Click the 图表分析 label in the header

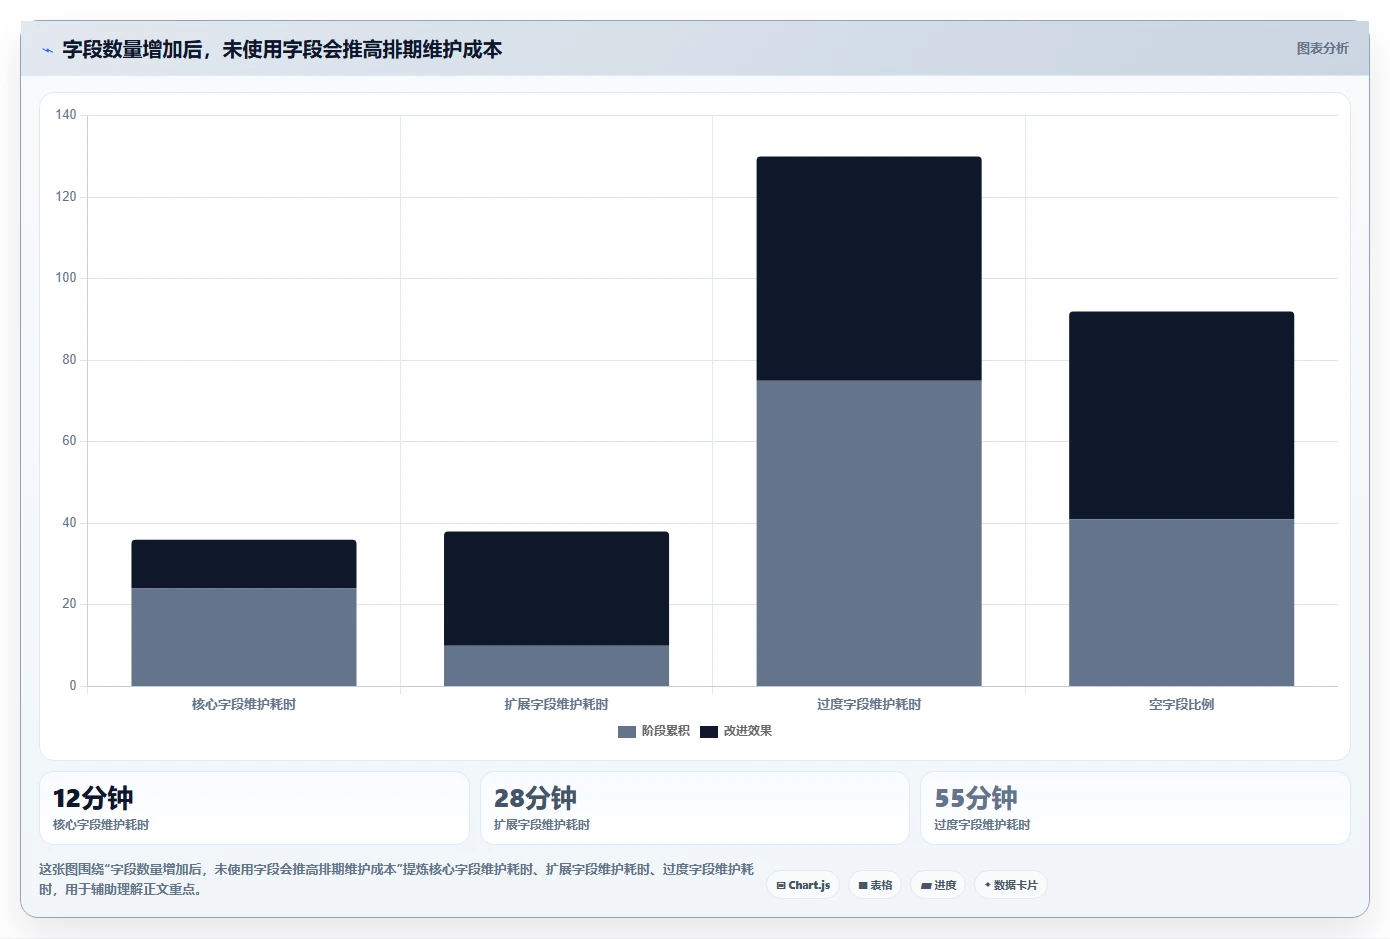1322,48
